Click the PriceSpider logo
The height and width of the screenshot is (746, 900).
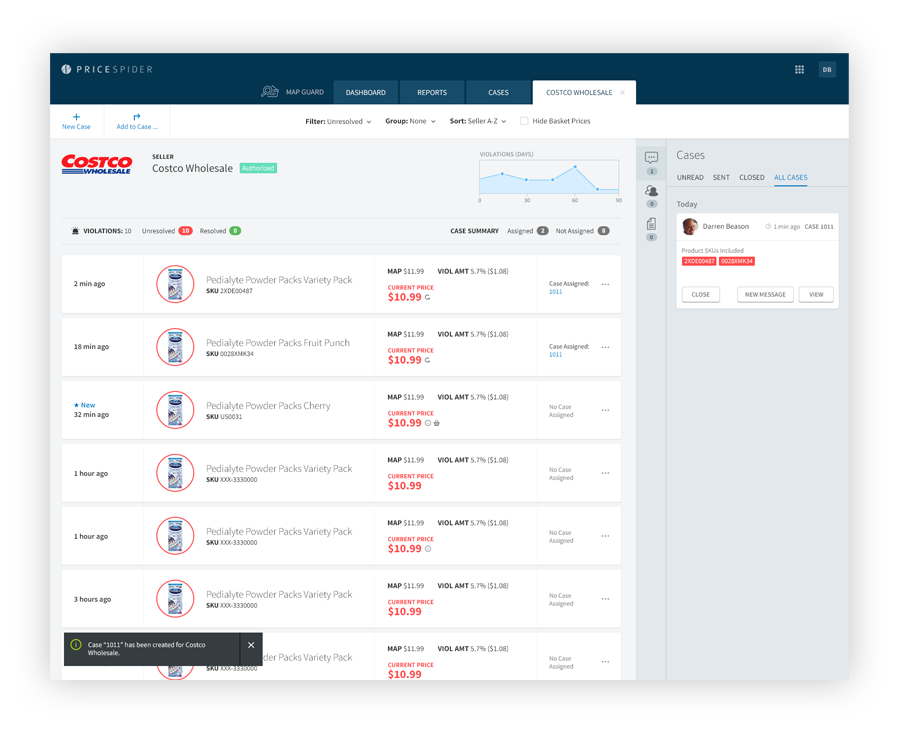pos(107,69)
